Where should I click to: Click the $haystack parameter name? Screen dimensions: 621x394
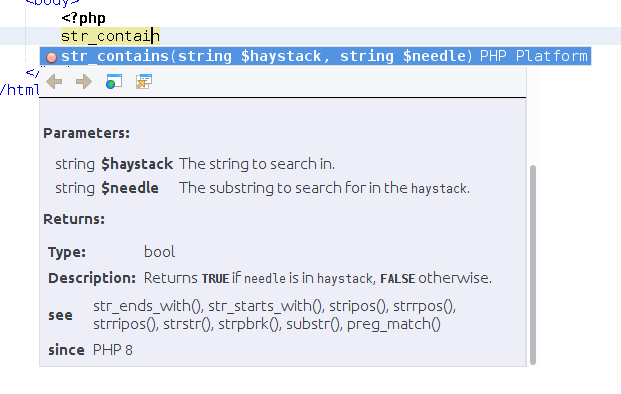pos(137,164)
